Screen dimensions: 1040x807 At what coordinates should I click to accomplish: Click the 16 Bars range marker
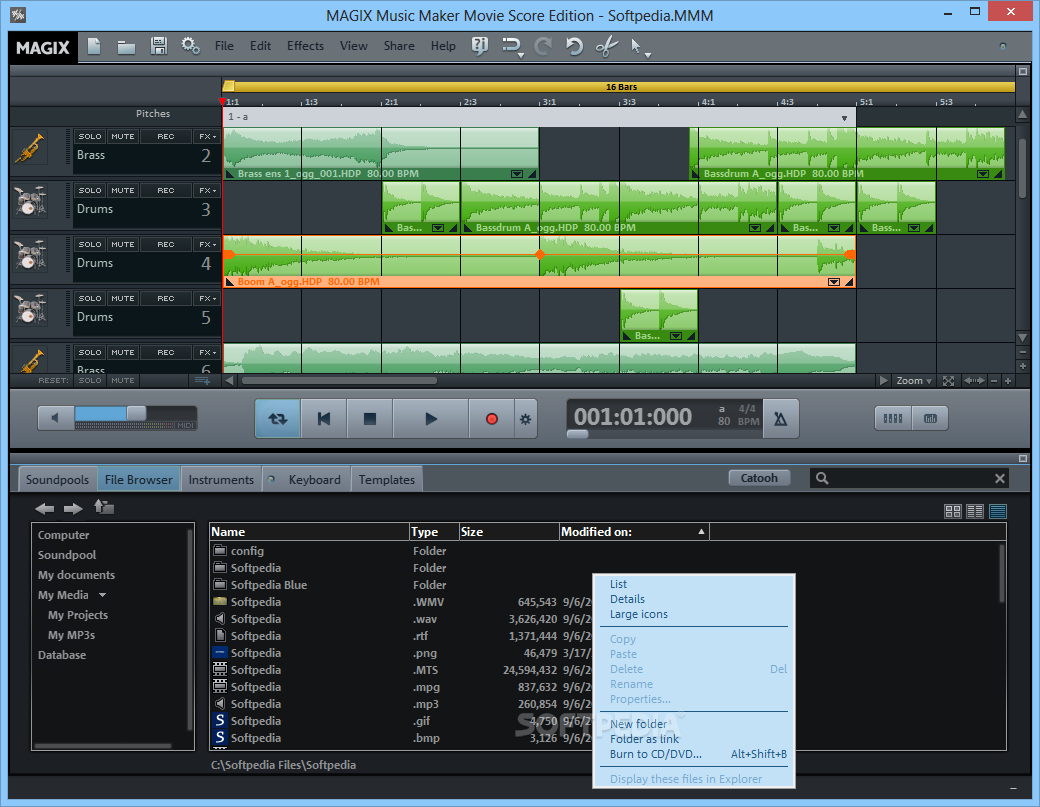(621, 87)
